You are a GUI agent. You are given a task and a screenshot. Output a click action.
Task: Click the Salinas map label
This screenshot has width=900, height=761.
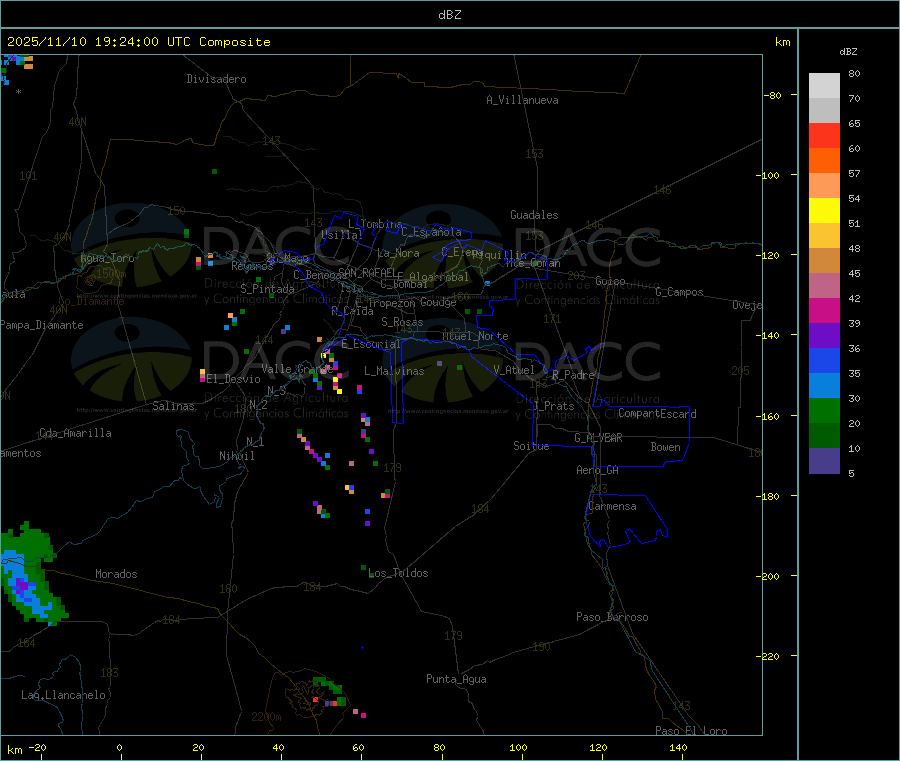(173, 406)
